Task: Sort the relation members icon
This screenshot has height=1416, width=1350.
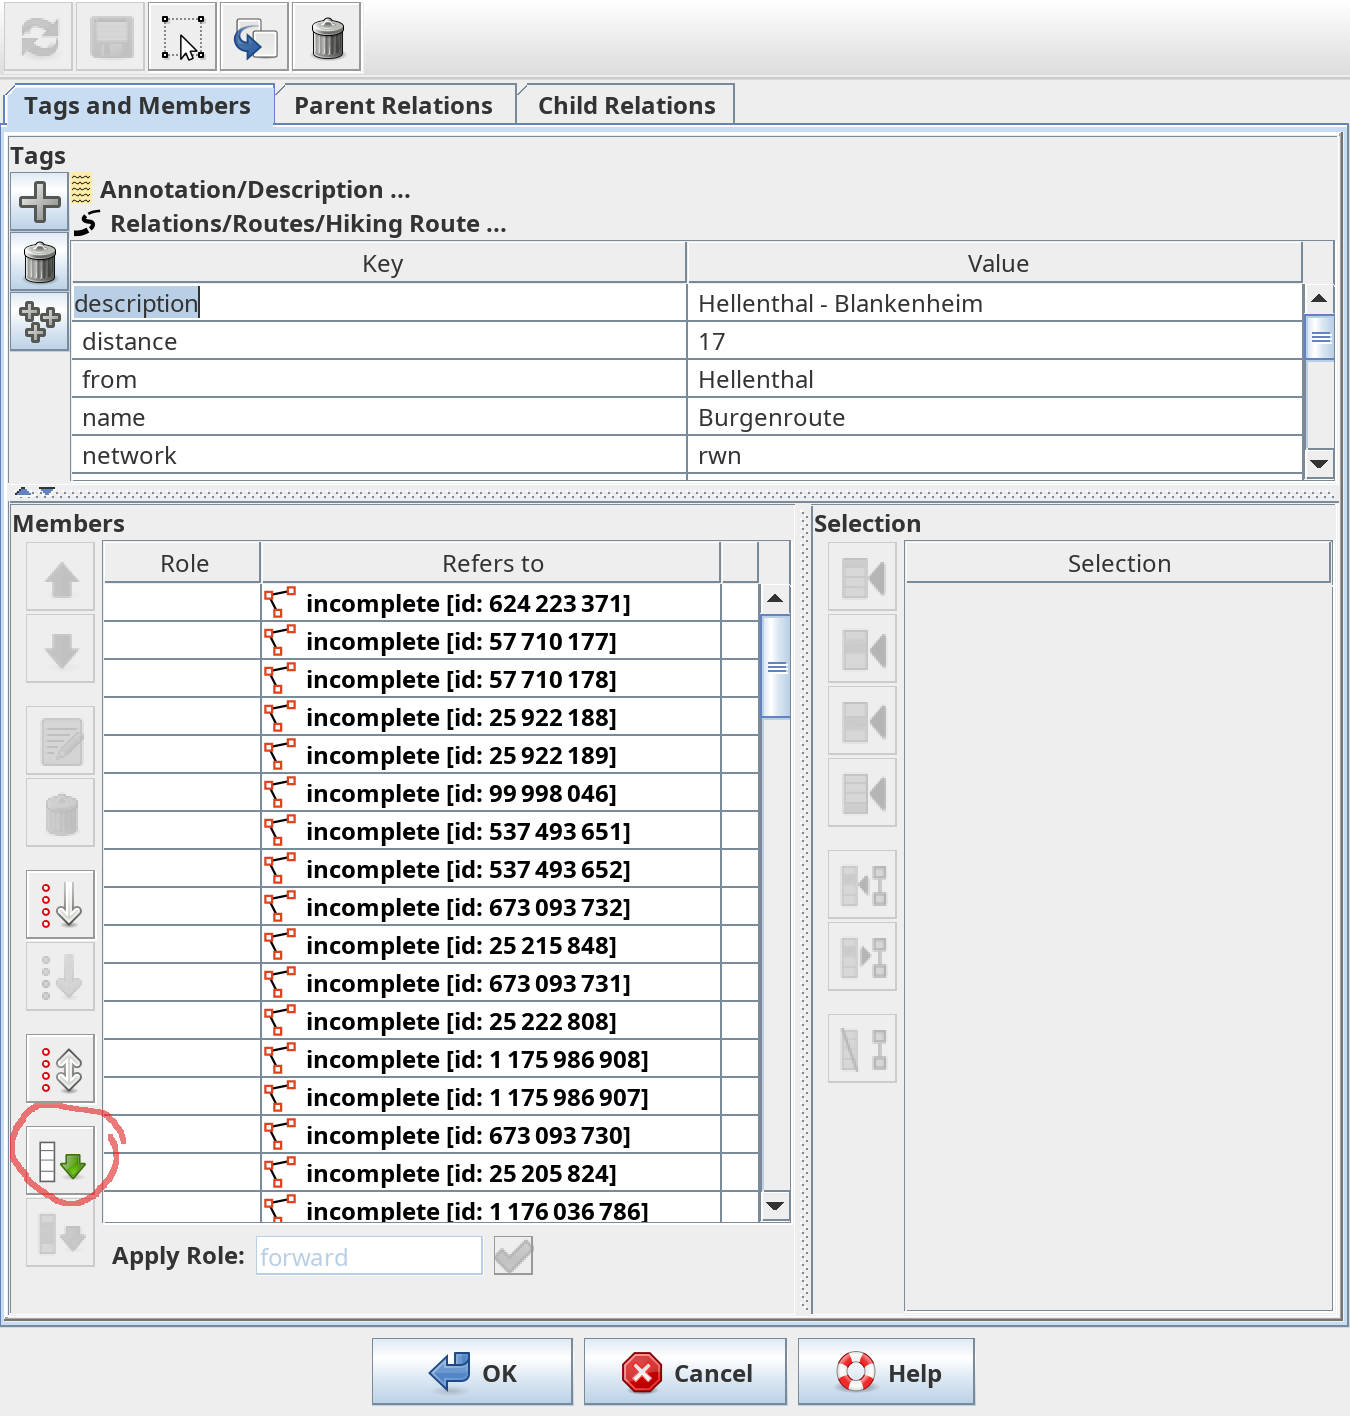Action: 61,904
